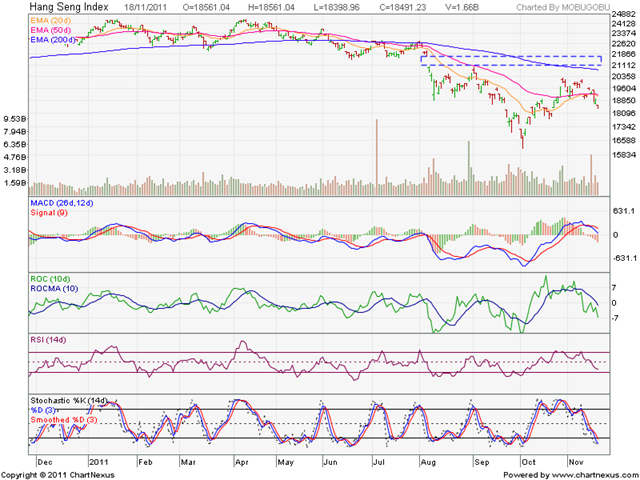640x480 pixels.
Task: Click the tallest volume spike bar in July
Action: tap(377, 157)
